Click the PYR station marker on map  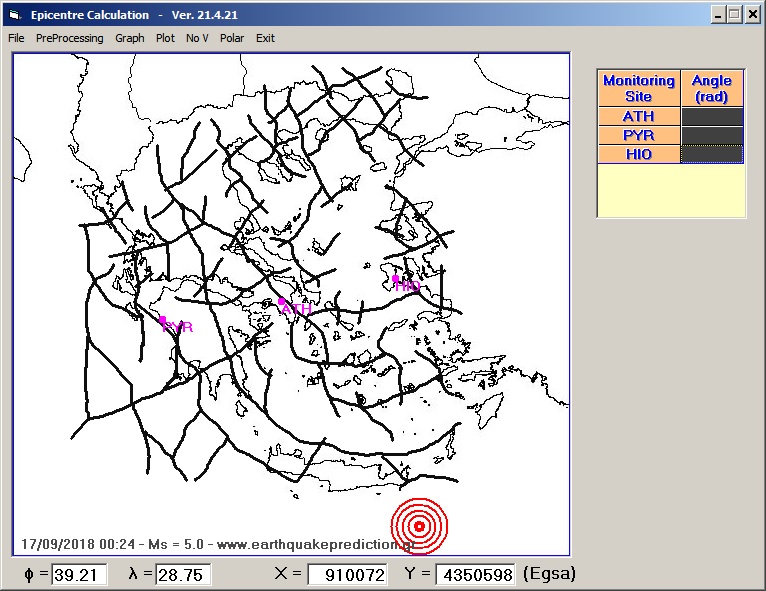[163, 320]
